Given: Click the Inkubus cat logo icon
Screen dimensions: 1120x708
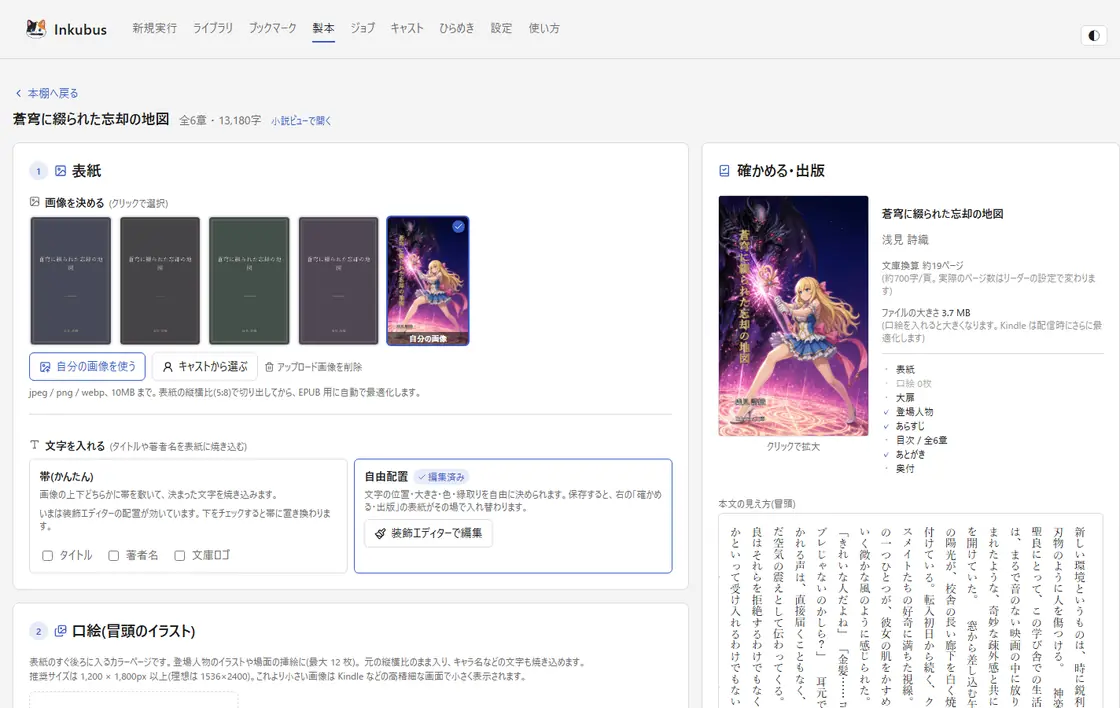Looking at the screenshot, I should 36,29.
